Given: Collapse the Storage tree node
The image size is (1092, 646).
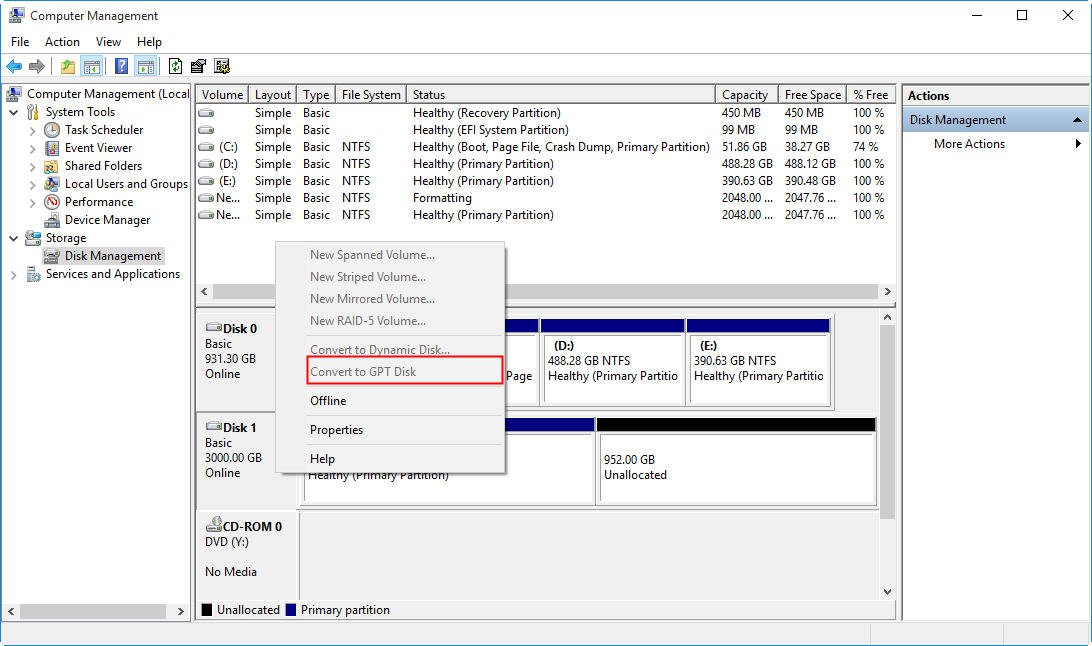Looking at the screenshot, I should tap(13, 238).
